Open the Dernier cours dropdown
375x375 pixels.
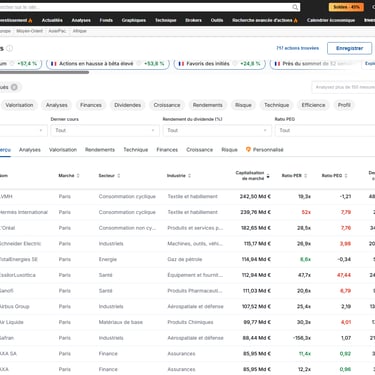(105, 130)
